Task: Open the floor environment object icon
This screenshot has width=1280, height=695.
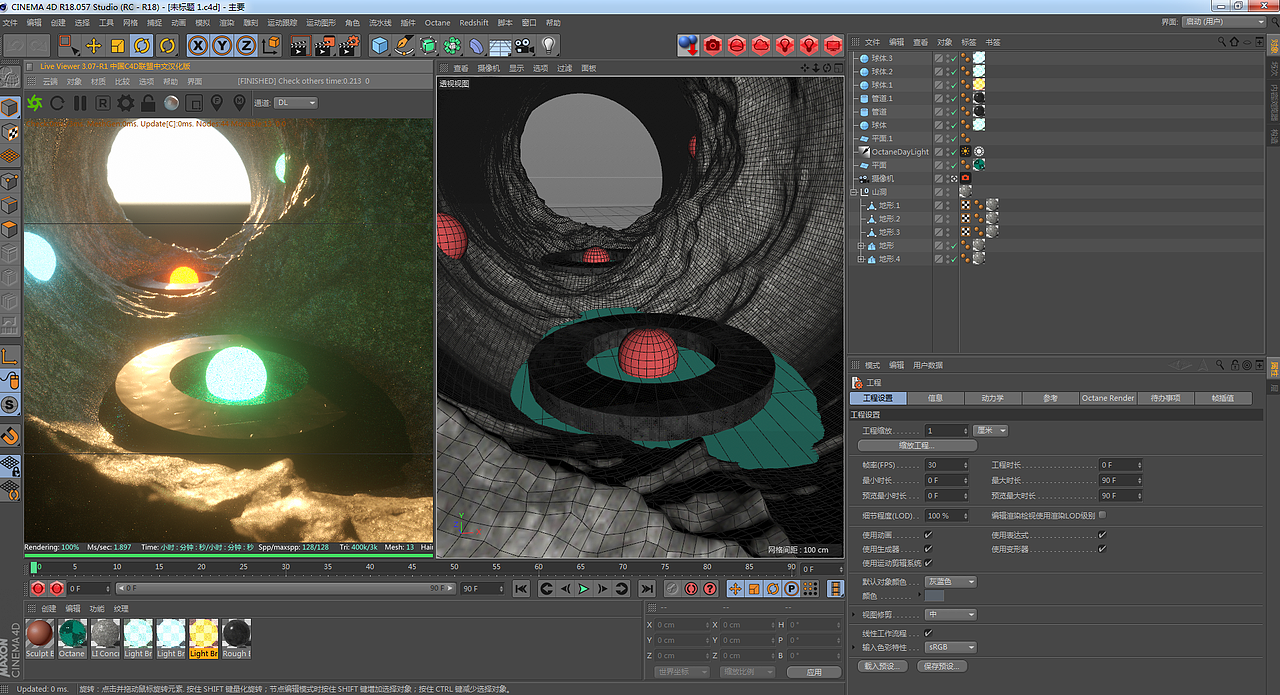Action: pyautogui.click(x=500, y=45)
